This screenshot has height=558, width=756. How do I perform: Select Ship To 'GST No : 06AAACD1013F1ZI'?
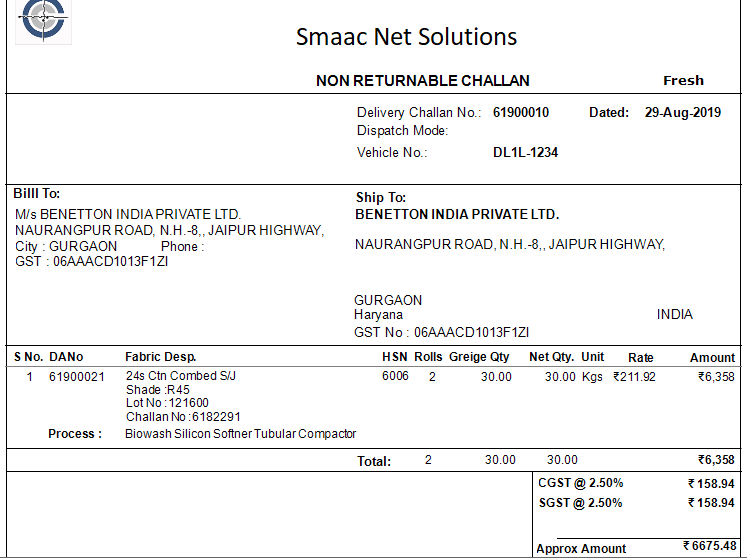tap(441, 332)
